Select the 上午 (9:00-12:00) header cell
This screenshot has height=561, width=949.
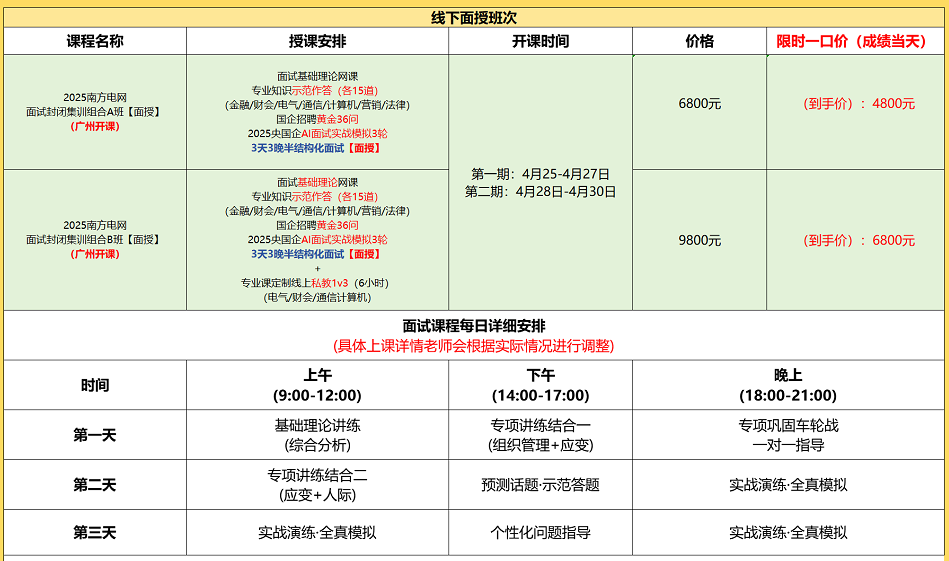[317, 385]
